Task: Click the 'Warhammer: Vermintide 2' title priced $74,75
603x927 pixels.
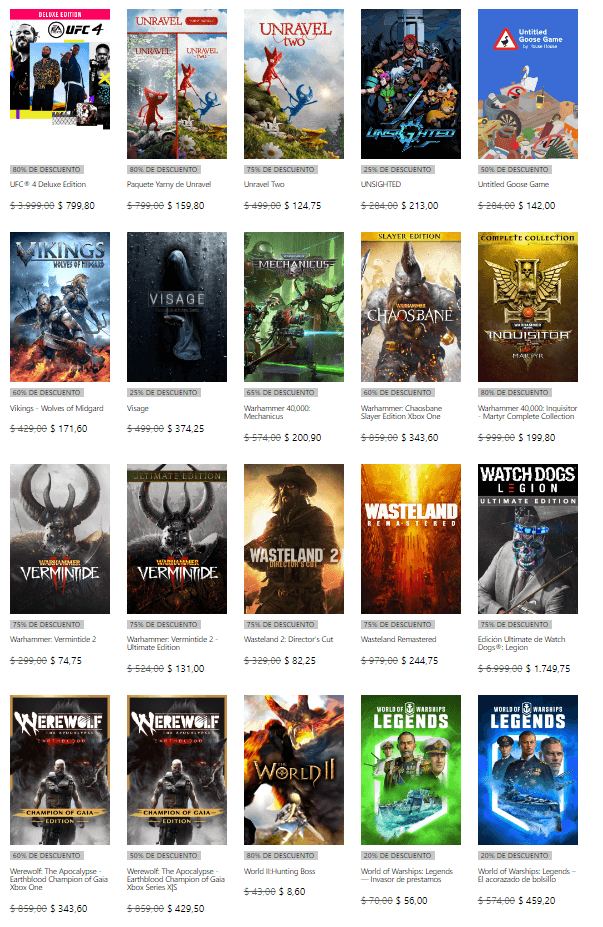Action: (53, 639)
